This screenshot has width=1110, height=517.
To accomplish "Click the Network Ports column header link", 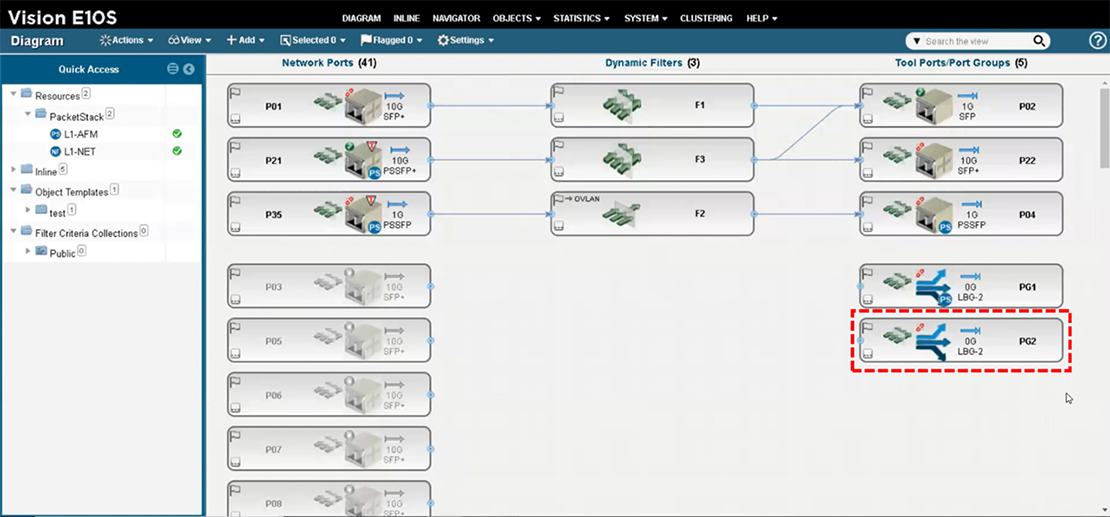I will pos(318,63).
